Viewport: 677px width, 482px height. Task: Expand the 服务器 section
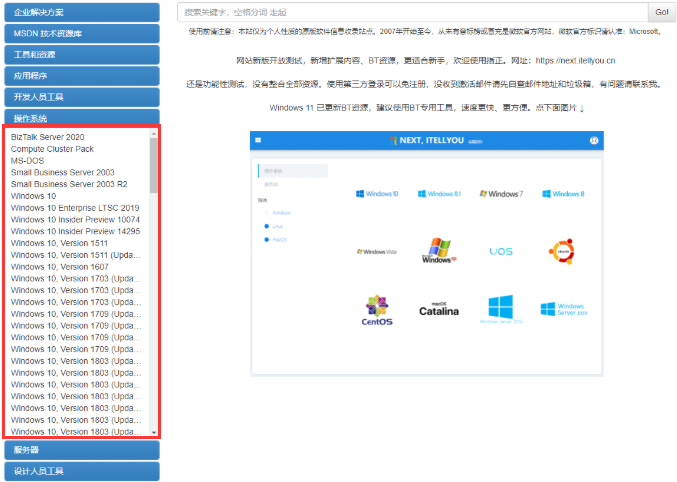pyautogui.click(x=80, y=450)
